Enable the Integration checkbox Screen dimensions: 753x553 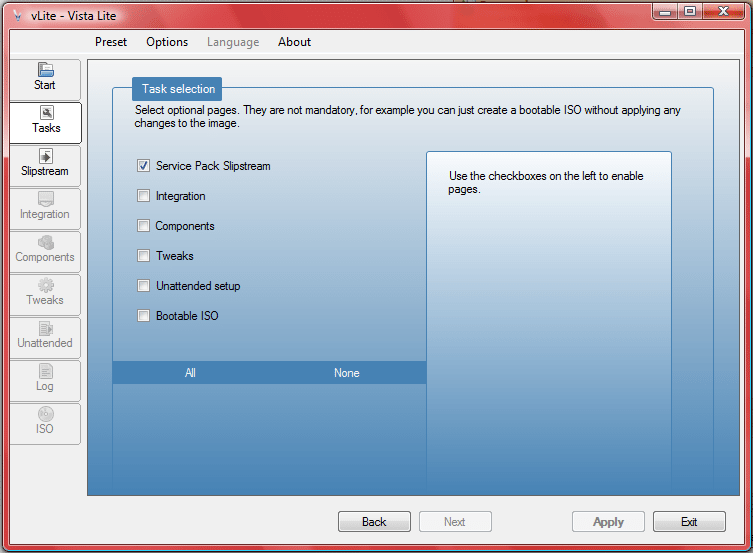143,196
